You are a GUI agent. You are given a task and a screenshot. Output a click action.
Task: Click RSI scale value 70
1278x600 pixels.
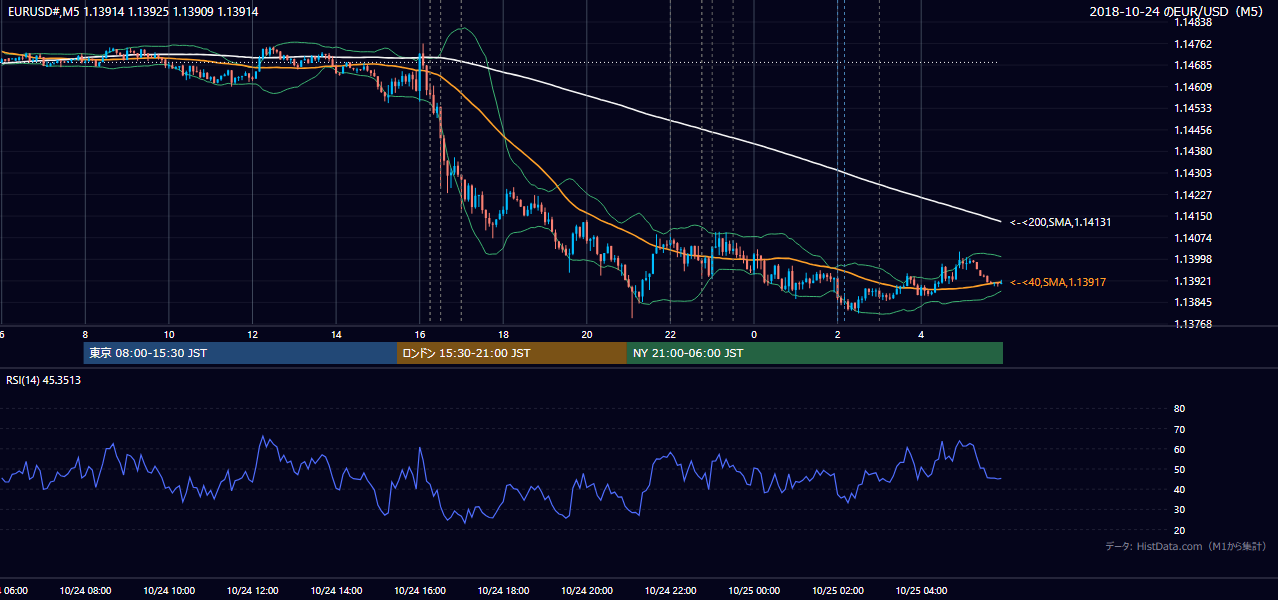tap(1179, 429)
